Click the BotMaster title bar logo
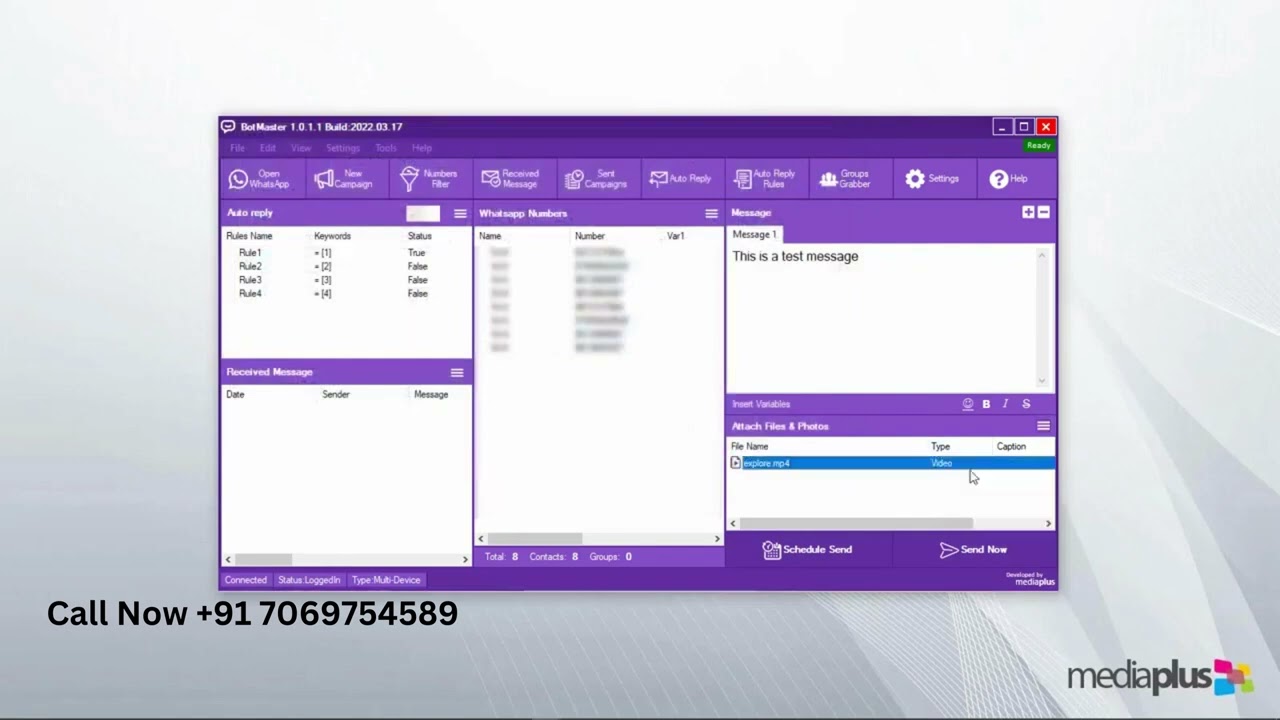The height and width of the screenshot is (720, 1280). click(x=228, y=127)
